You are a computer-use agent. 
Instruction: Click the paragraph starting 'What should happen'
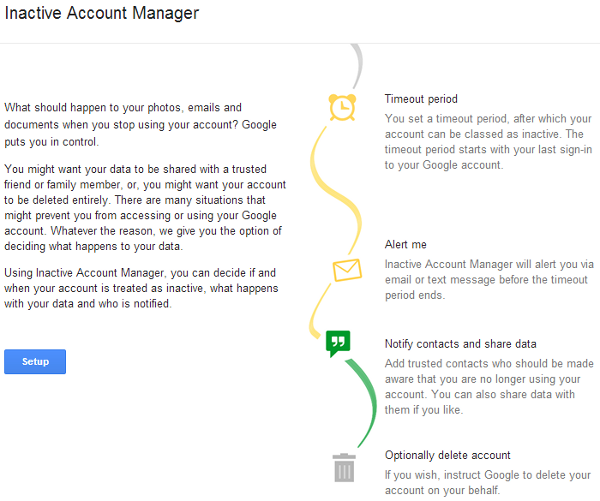(x=140, y=124)
